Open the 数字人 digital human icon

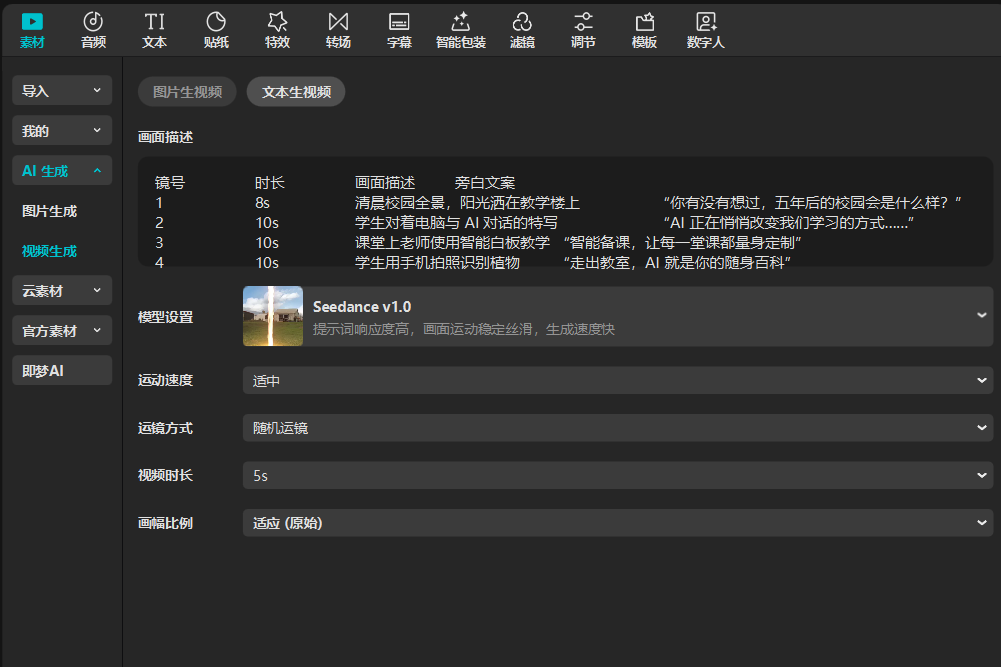click(706, 30)
